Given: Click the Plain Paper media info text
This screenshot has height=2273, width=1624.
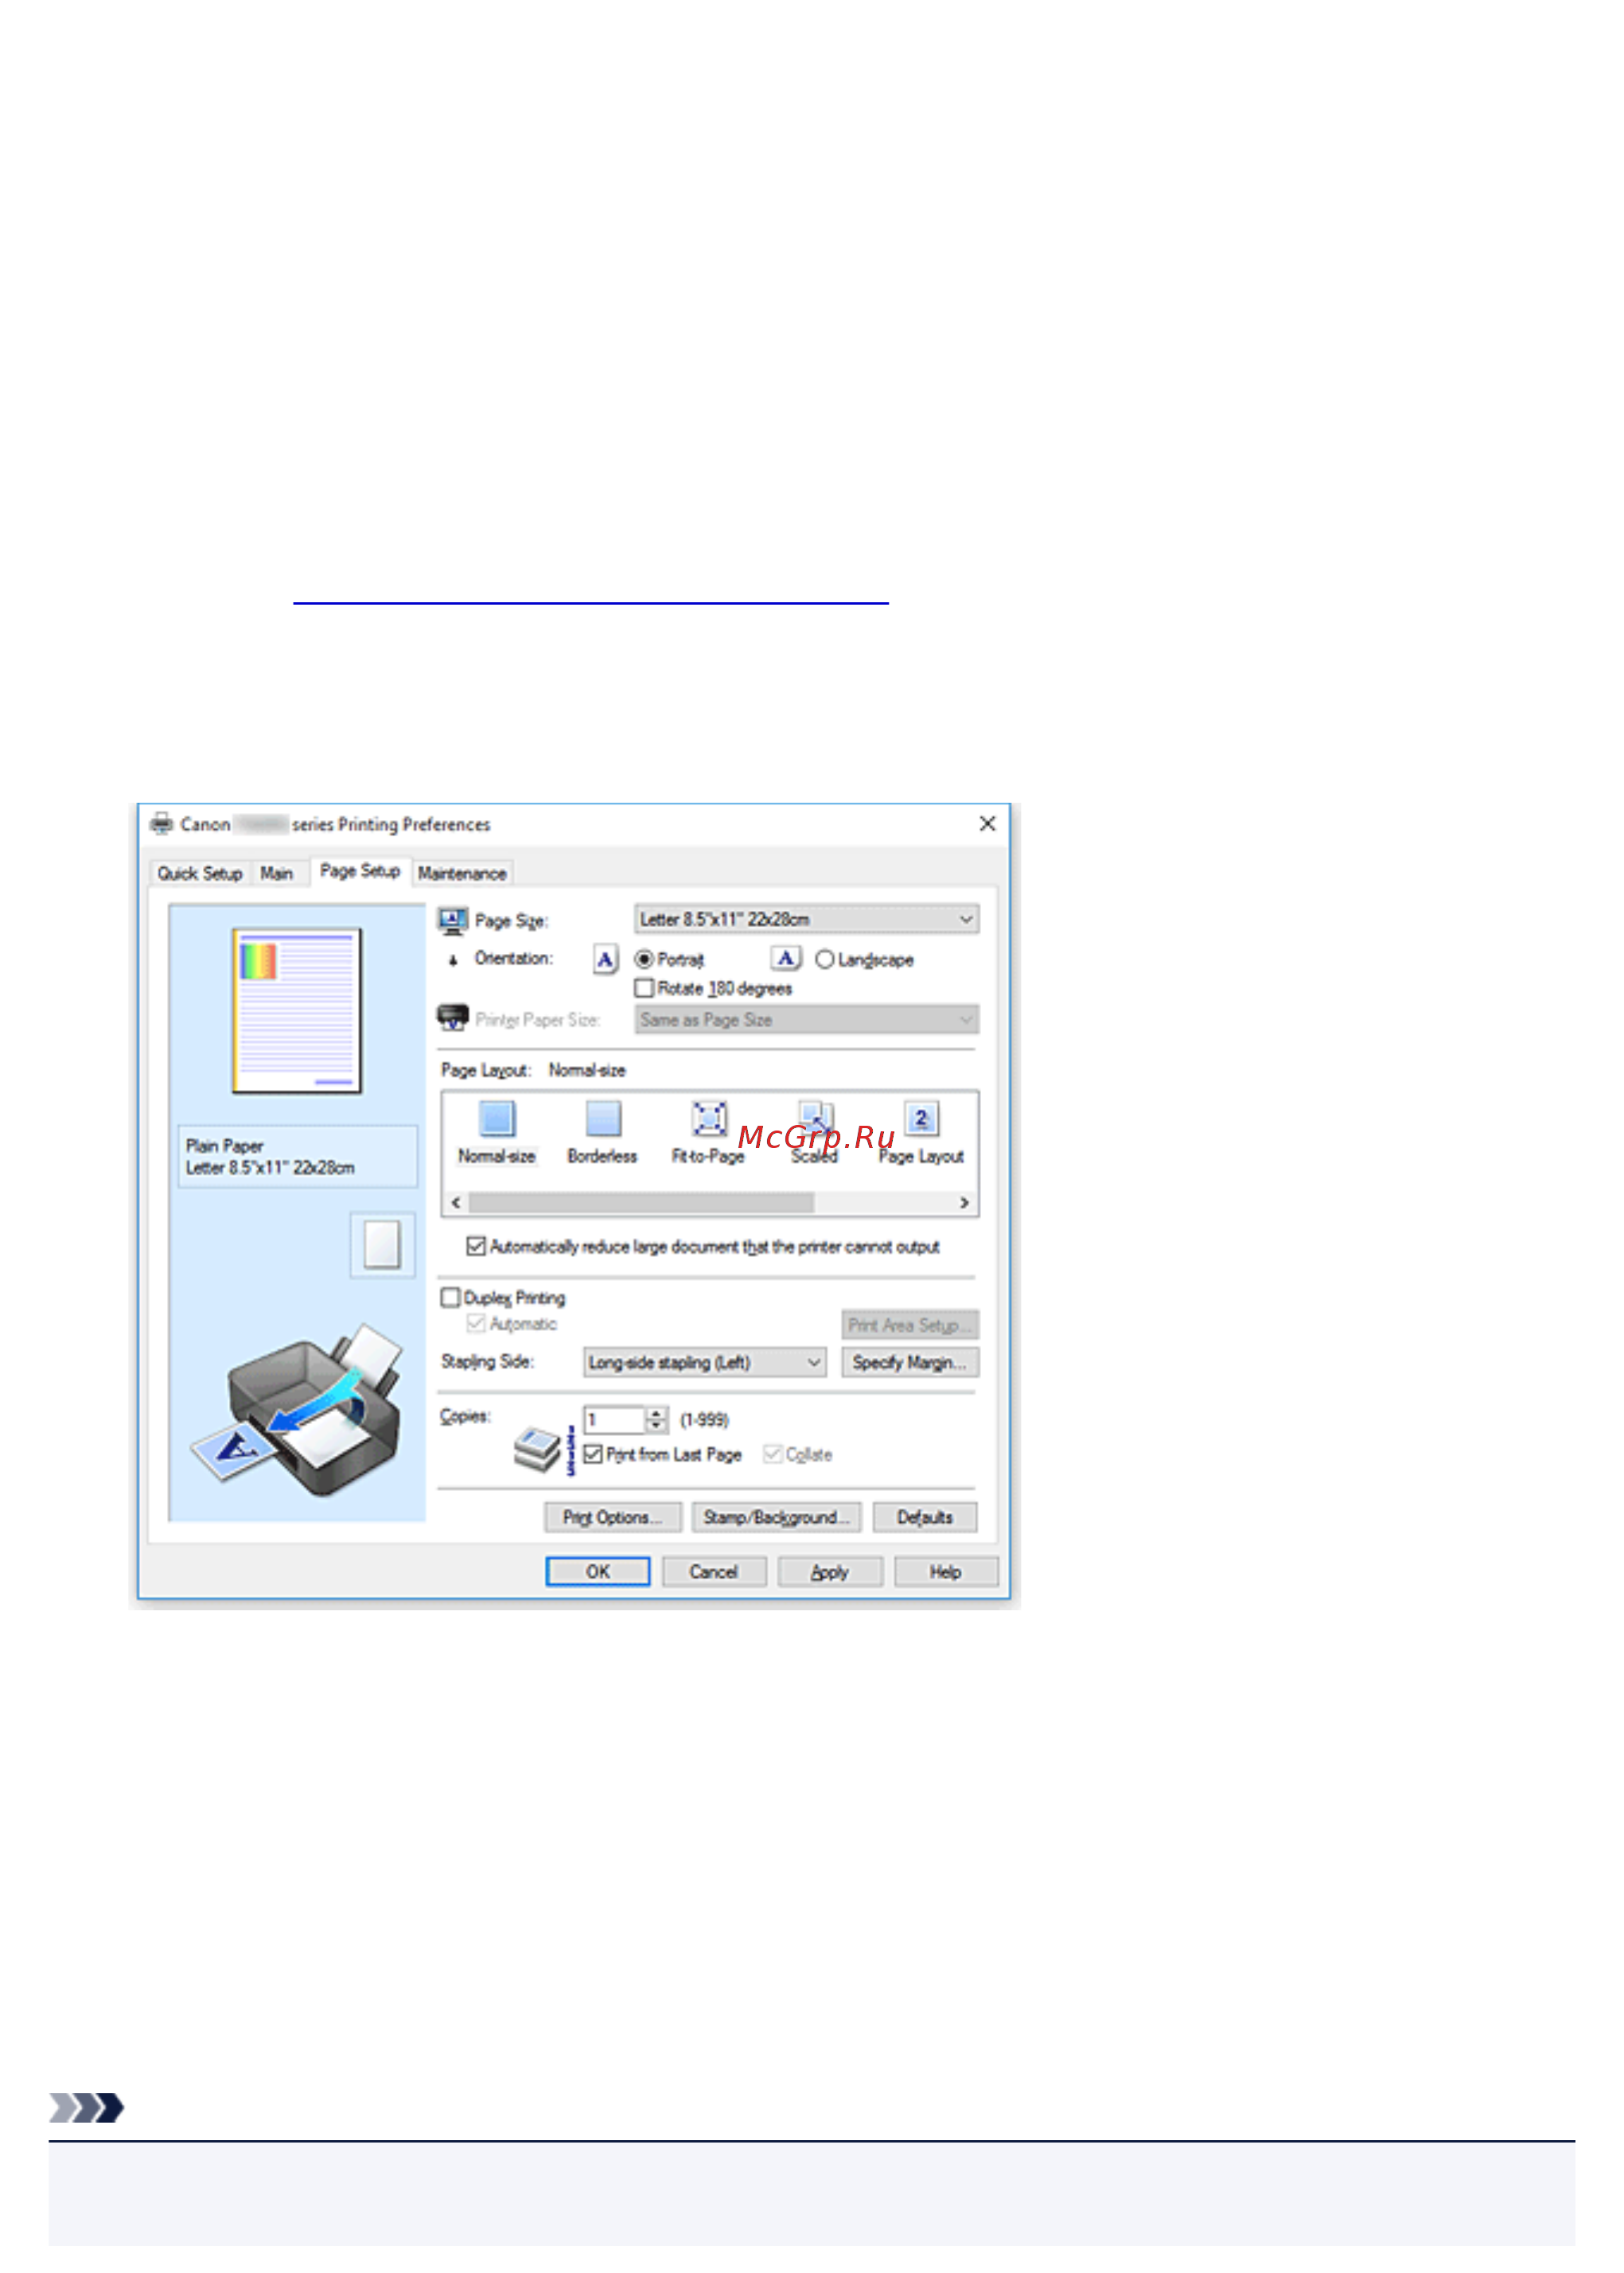Looking at the screenshot, I should coord(270,1158).
